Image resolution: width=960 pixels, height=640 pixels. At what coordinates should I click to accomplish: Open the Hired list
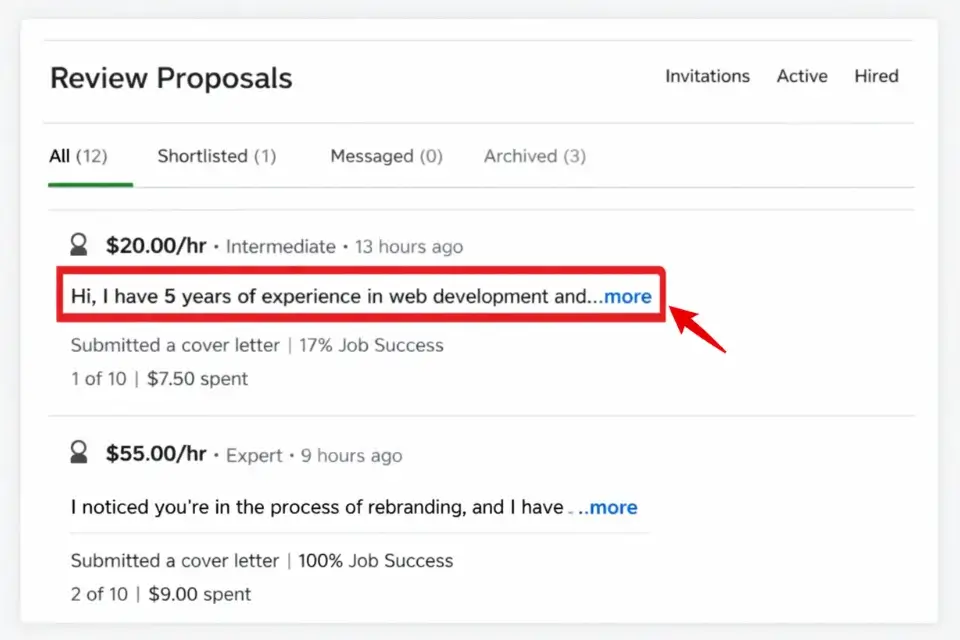[x=876, y=76]
